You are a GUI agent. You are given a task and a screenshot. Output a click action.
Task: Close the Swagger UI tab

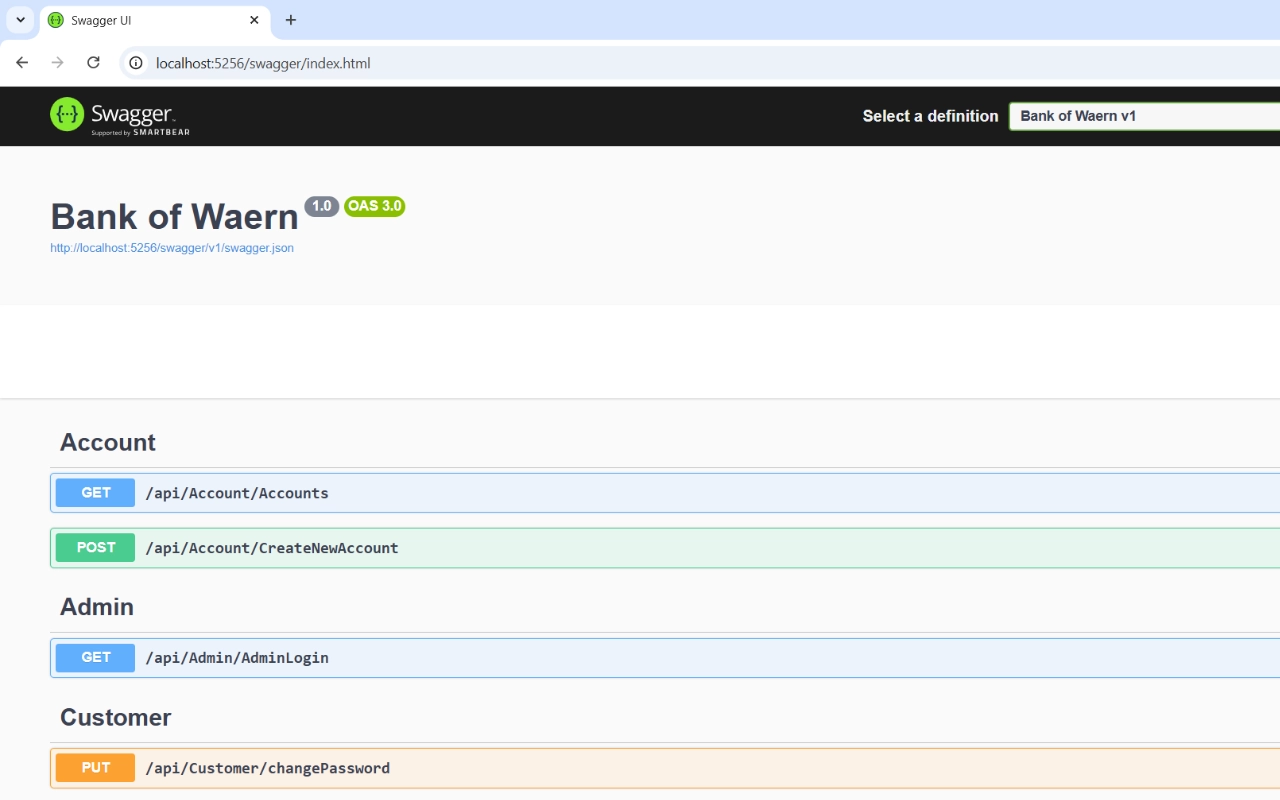254,20
